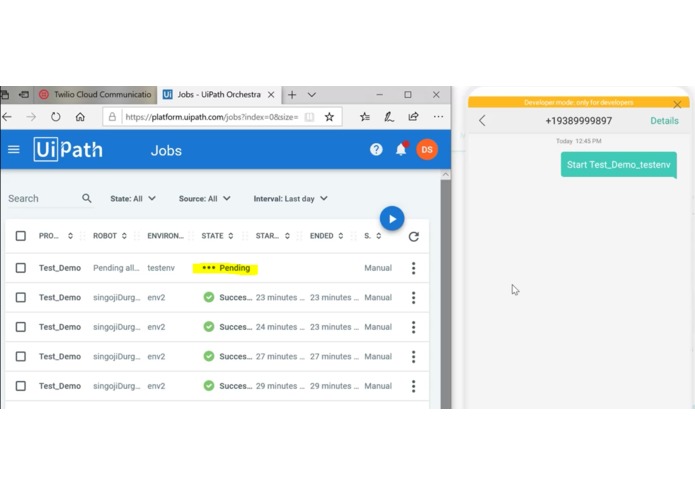Go to the browser home page
This screenshot has width=695, height=494.
[80, 117]
